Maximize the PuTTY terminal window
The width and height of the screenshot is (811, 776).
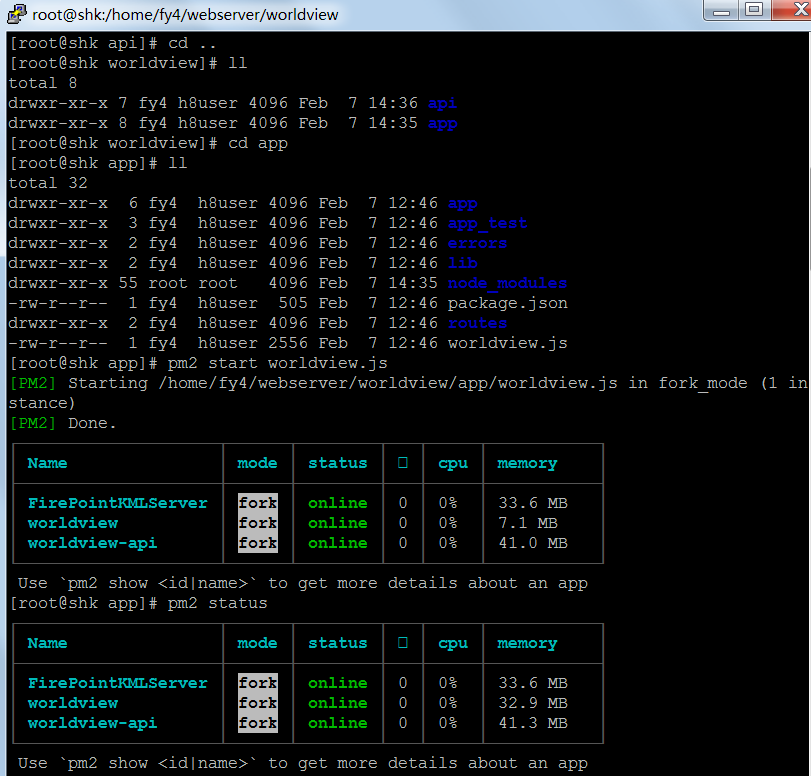tap(754, 10)
